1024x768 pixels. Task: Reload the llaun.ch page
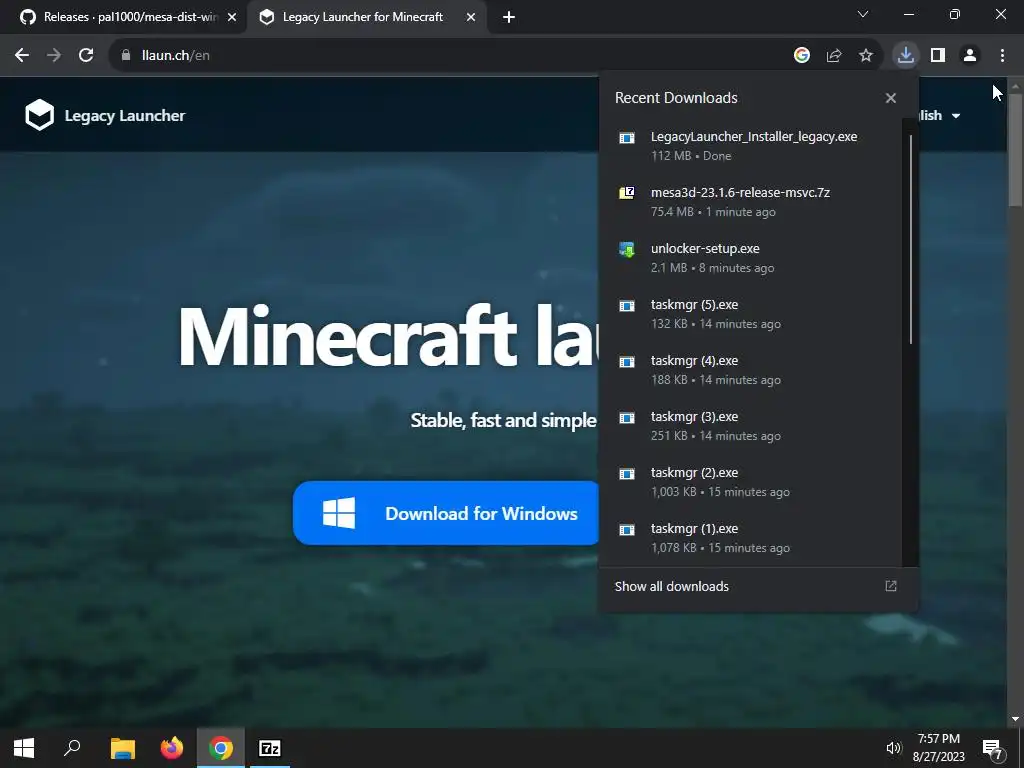(x=86, y=56)
